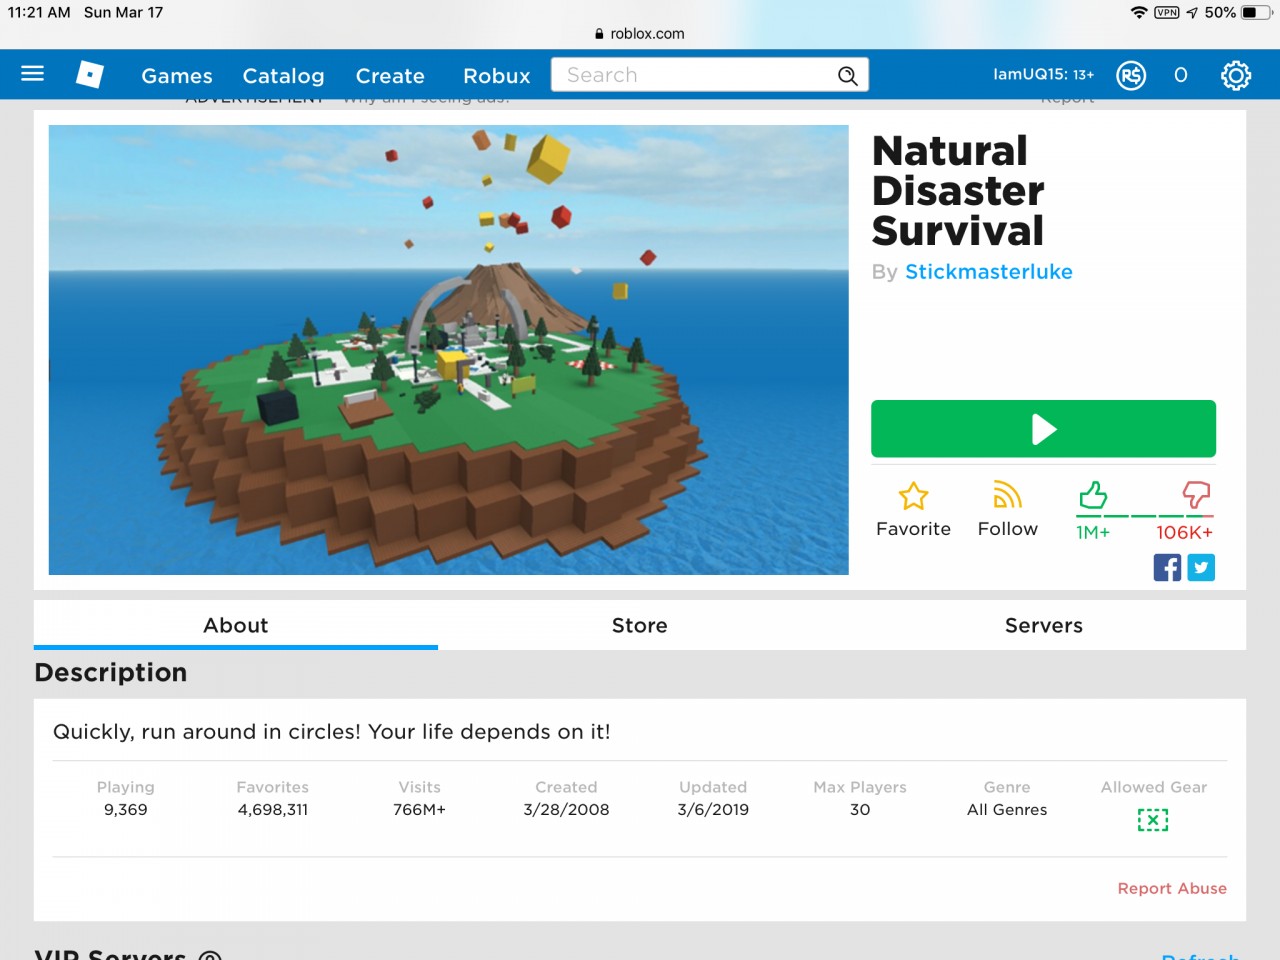The image size is (1280, 960).
Task: Open the Games menu
Action: 177,76
